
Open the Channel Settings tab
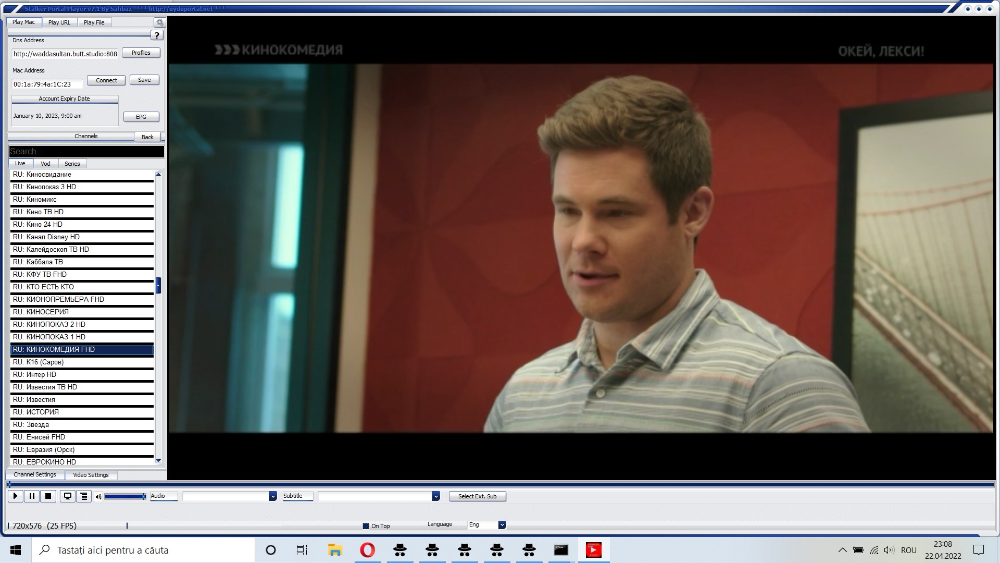[35, 475]
